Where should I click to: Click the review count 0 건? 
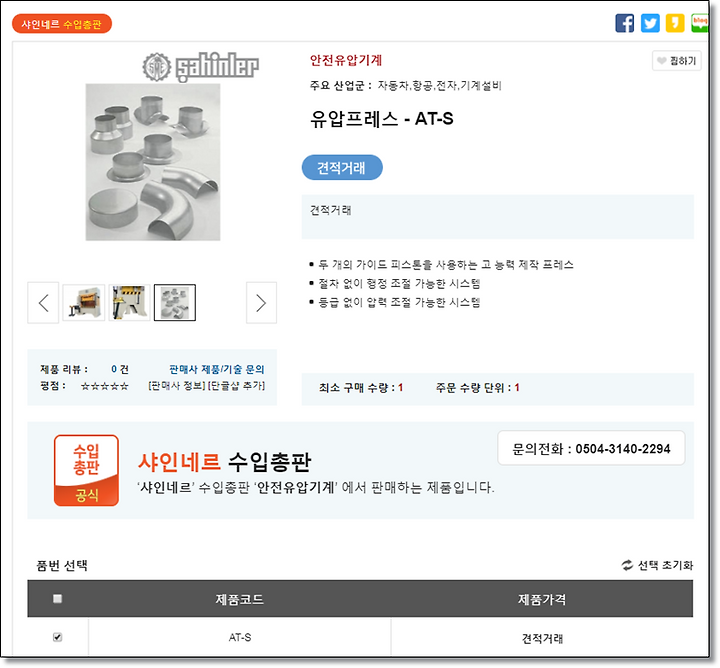[120, 369]
